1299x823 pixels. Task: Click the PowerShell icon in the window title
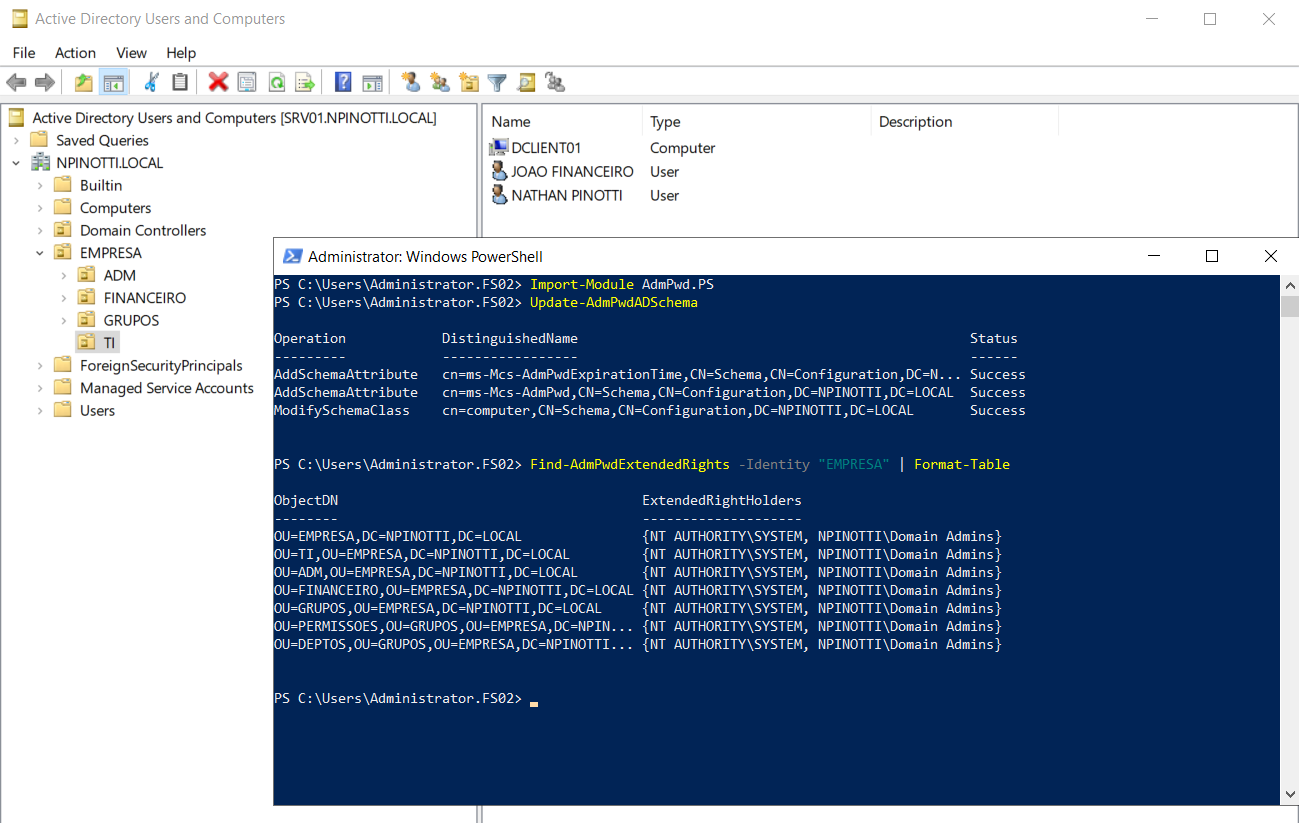coord(292,257)
